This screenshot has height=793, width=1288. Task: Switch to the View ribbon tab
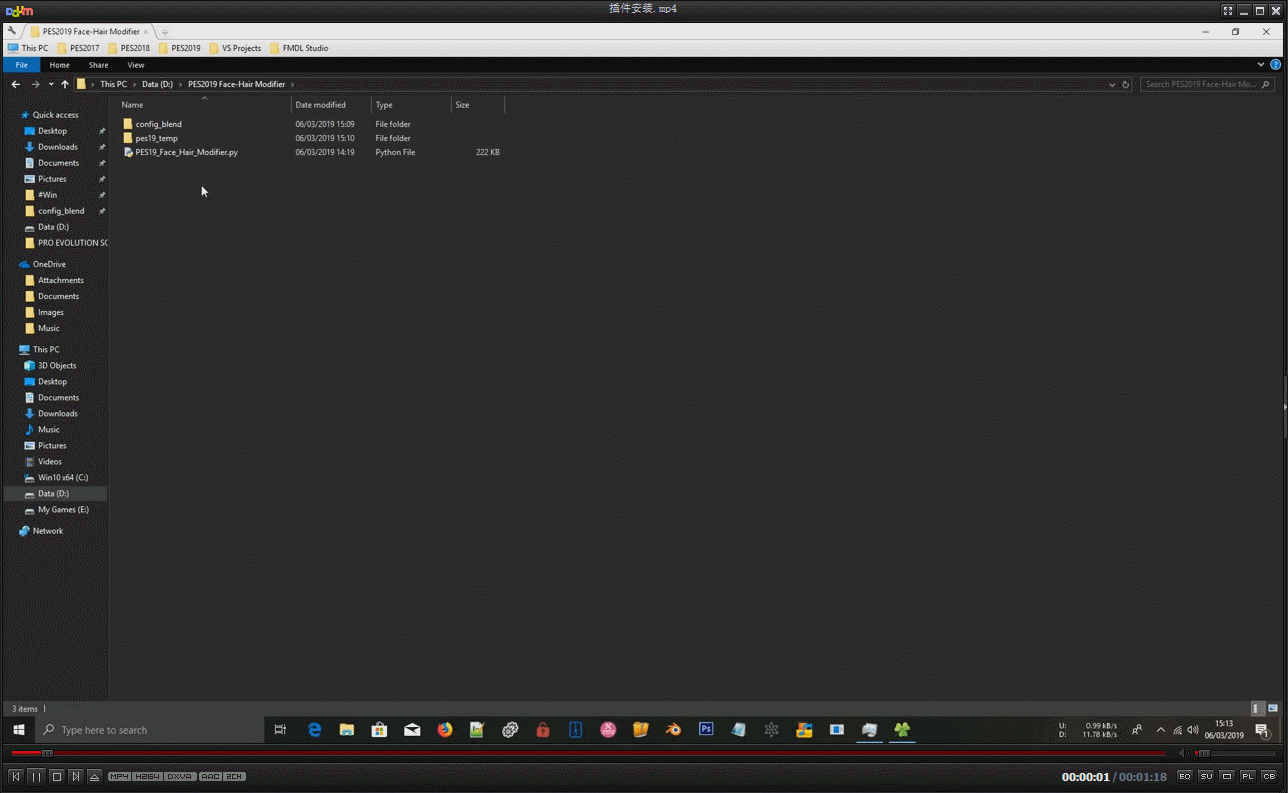pyautogui.click(x=136, y=65)
